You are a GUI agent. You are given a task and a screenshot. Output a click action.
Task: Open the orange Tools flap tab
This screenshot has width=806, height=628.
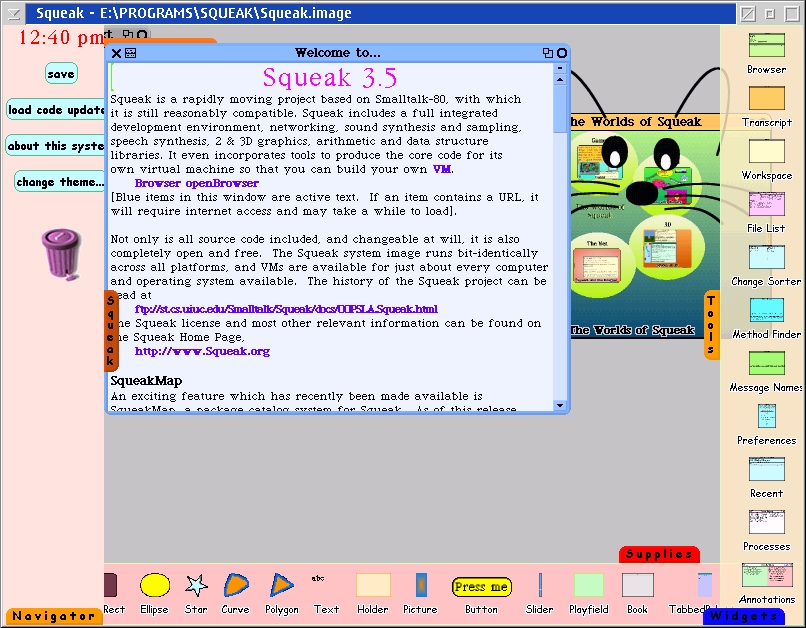(710, 324)
